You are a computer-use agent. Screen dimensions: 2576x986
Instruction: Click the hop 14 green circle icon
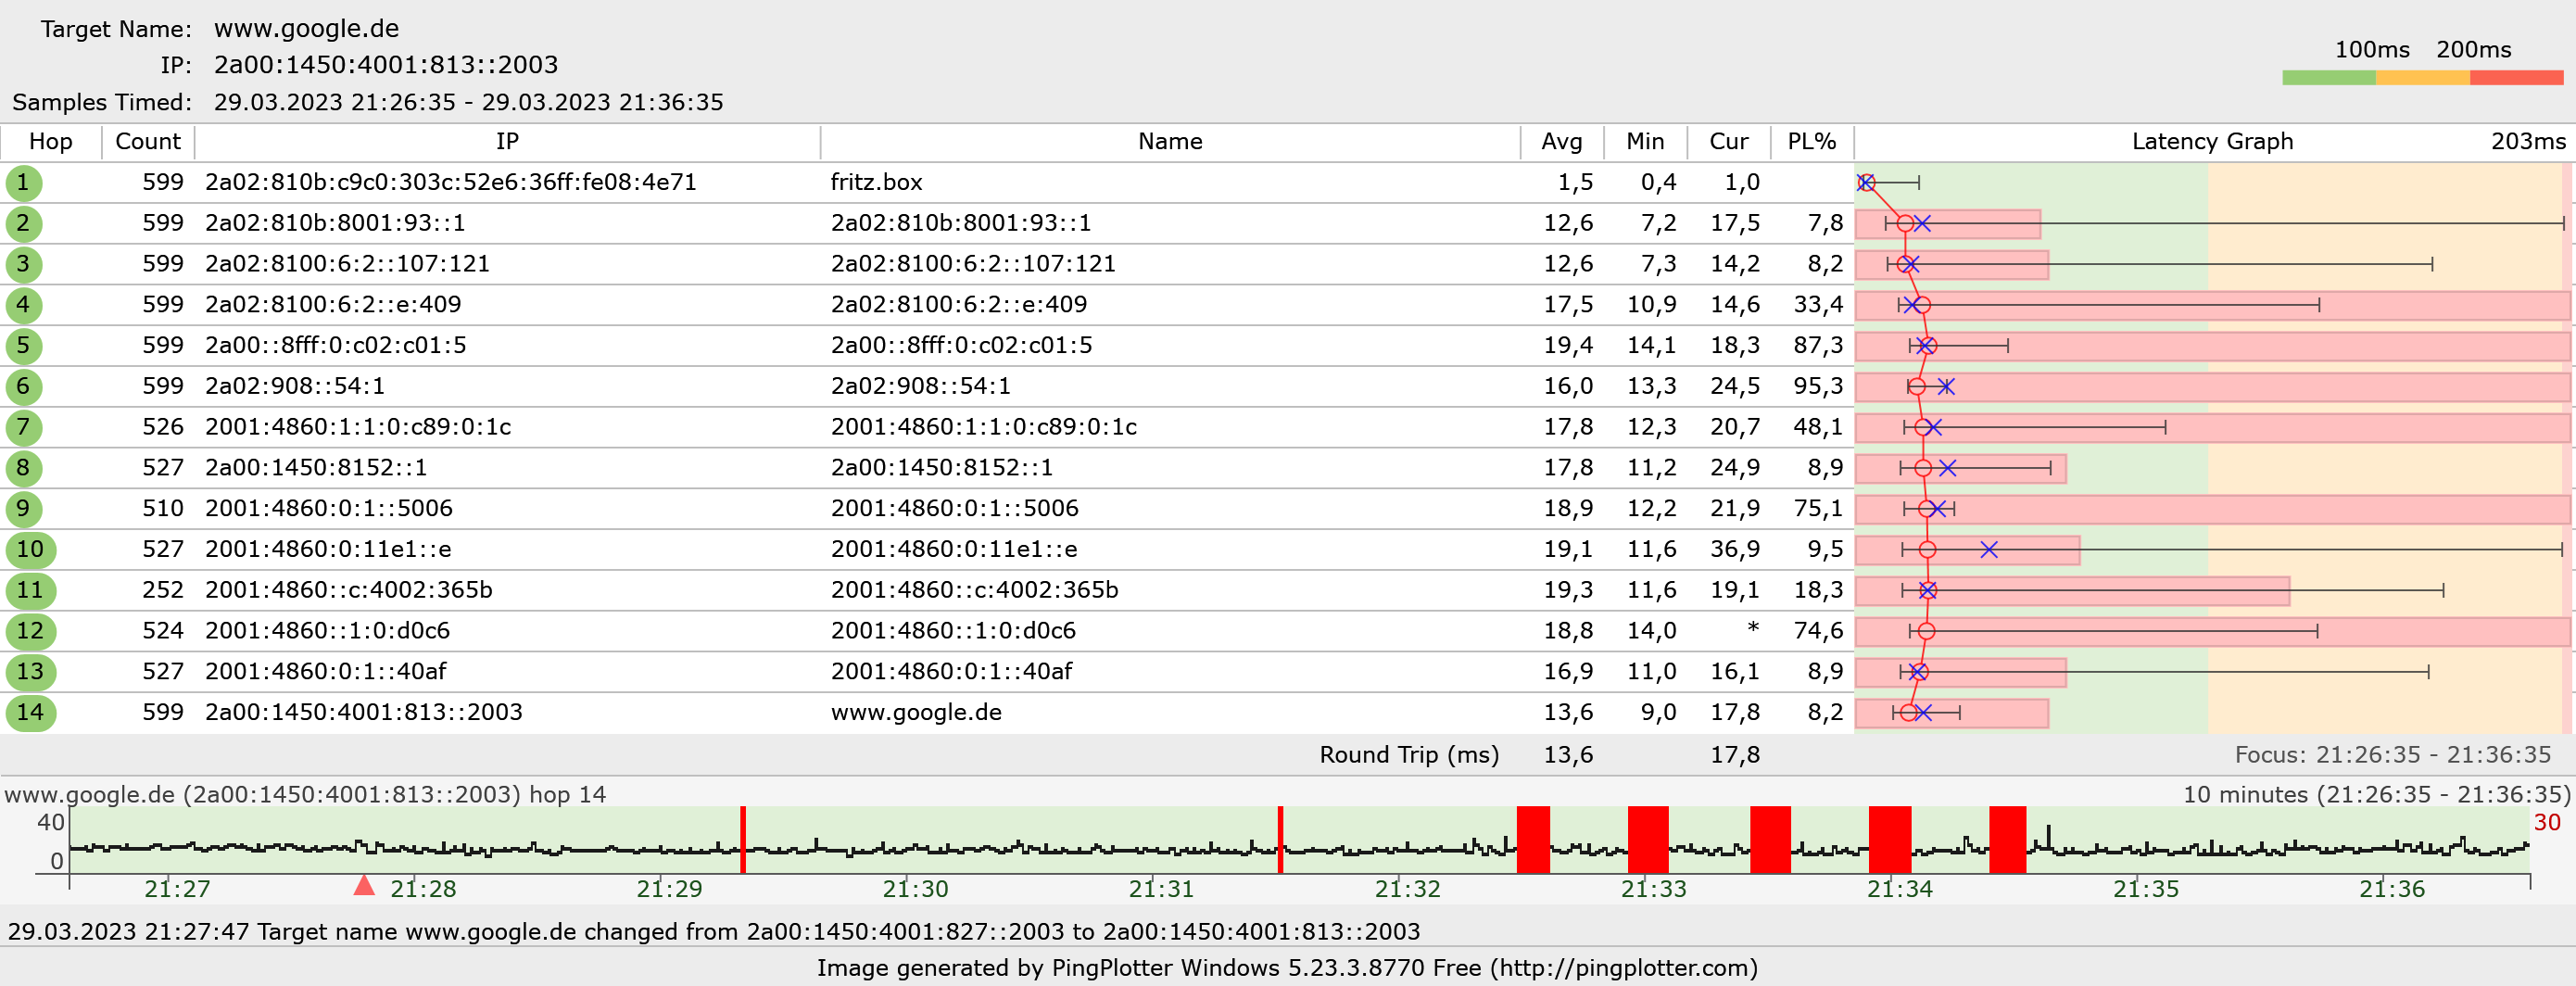tap(30, 713)
